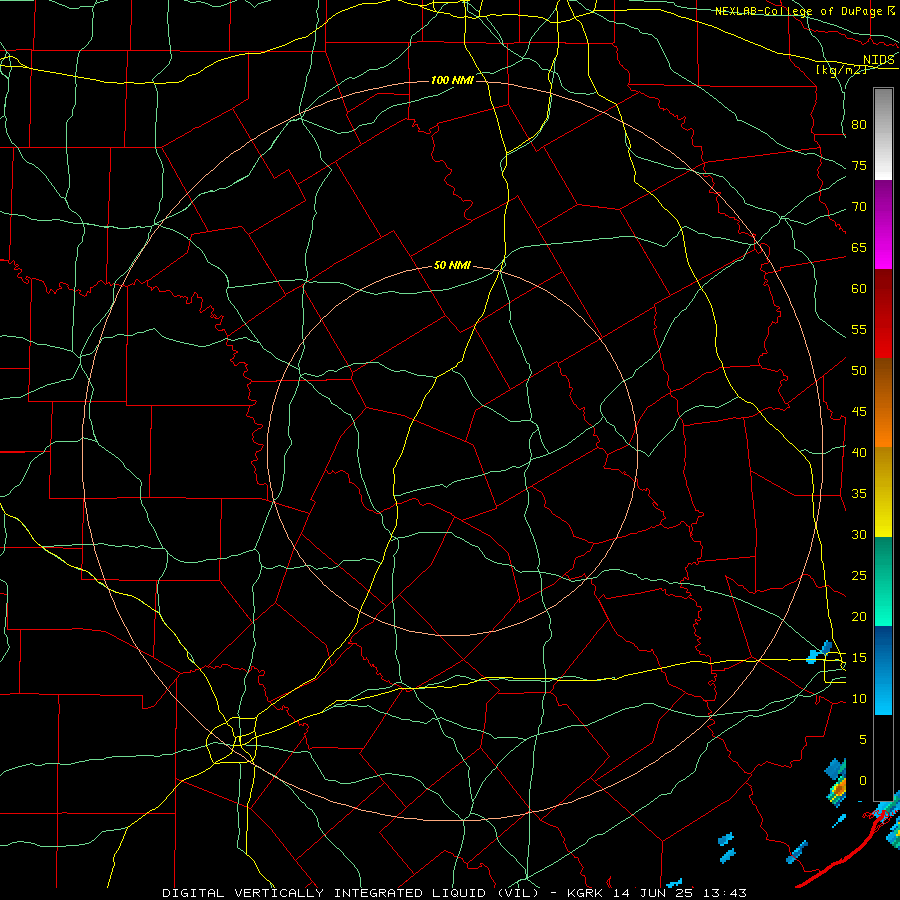The width and height of the screenshot is (900, 900).
Task: Click the 30 value on the color scale
Action: (x=859, y=535)
